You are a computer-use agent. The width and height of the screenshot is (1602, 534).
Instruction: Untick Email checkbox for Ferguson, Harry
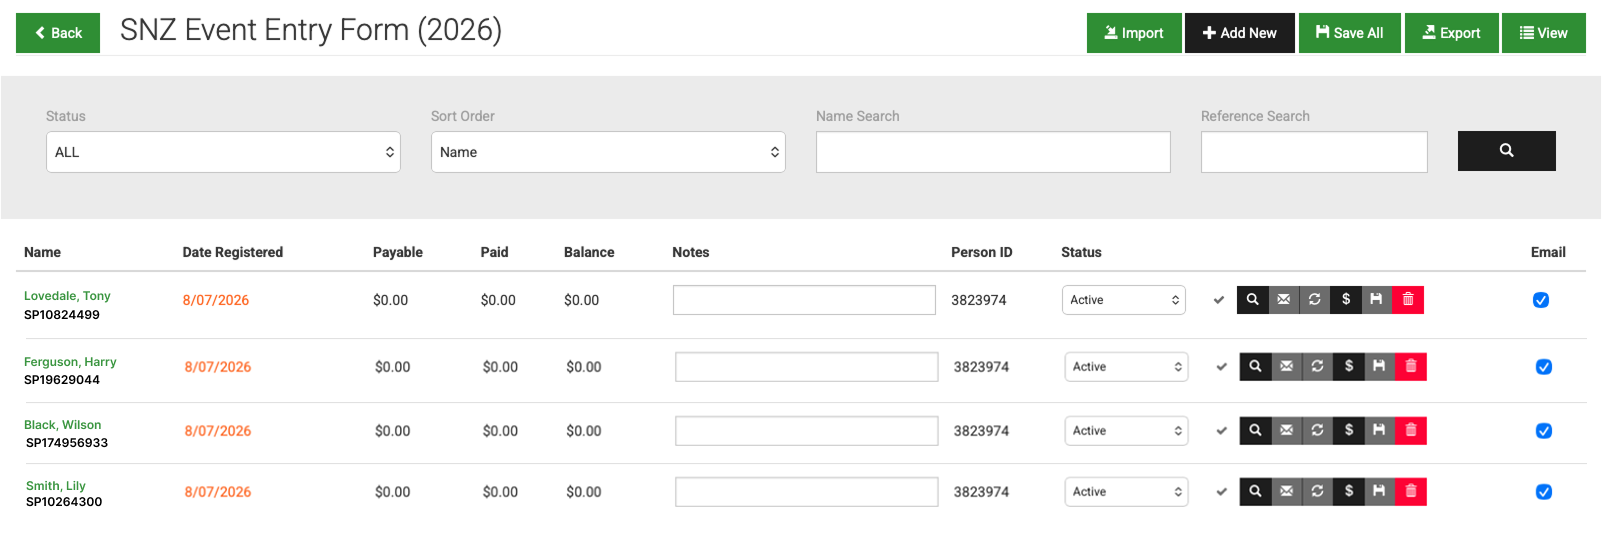(x=1544, y=367)
